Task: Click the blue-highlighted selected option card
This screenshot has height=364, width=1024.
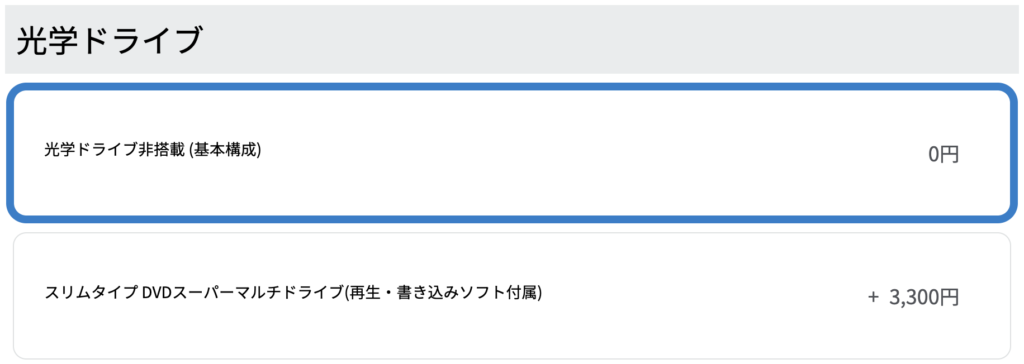Action: pos(512,153)
